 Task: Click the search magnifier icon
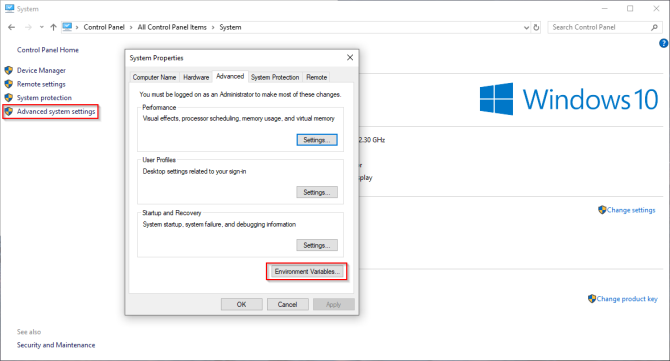coord(654,27)
